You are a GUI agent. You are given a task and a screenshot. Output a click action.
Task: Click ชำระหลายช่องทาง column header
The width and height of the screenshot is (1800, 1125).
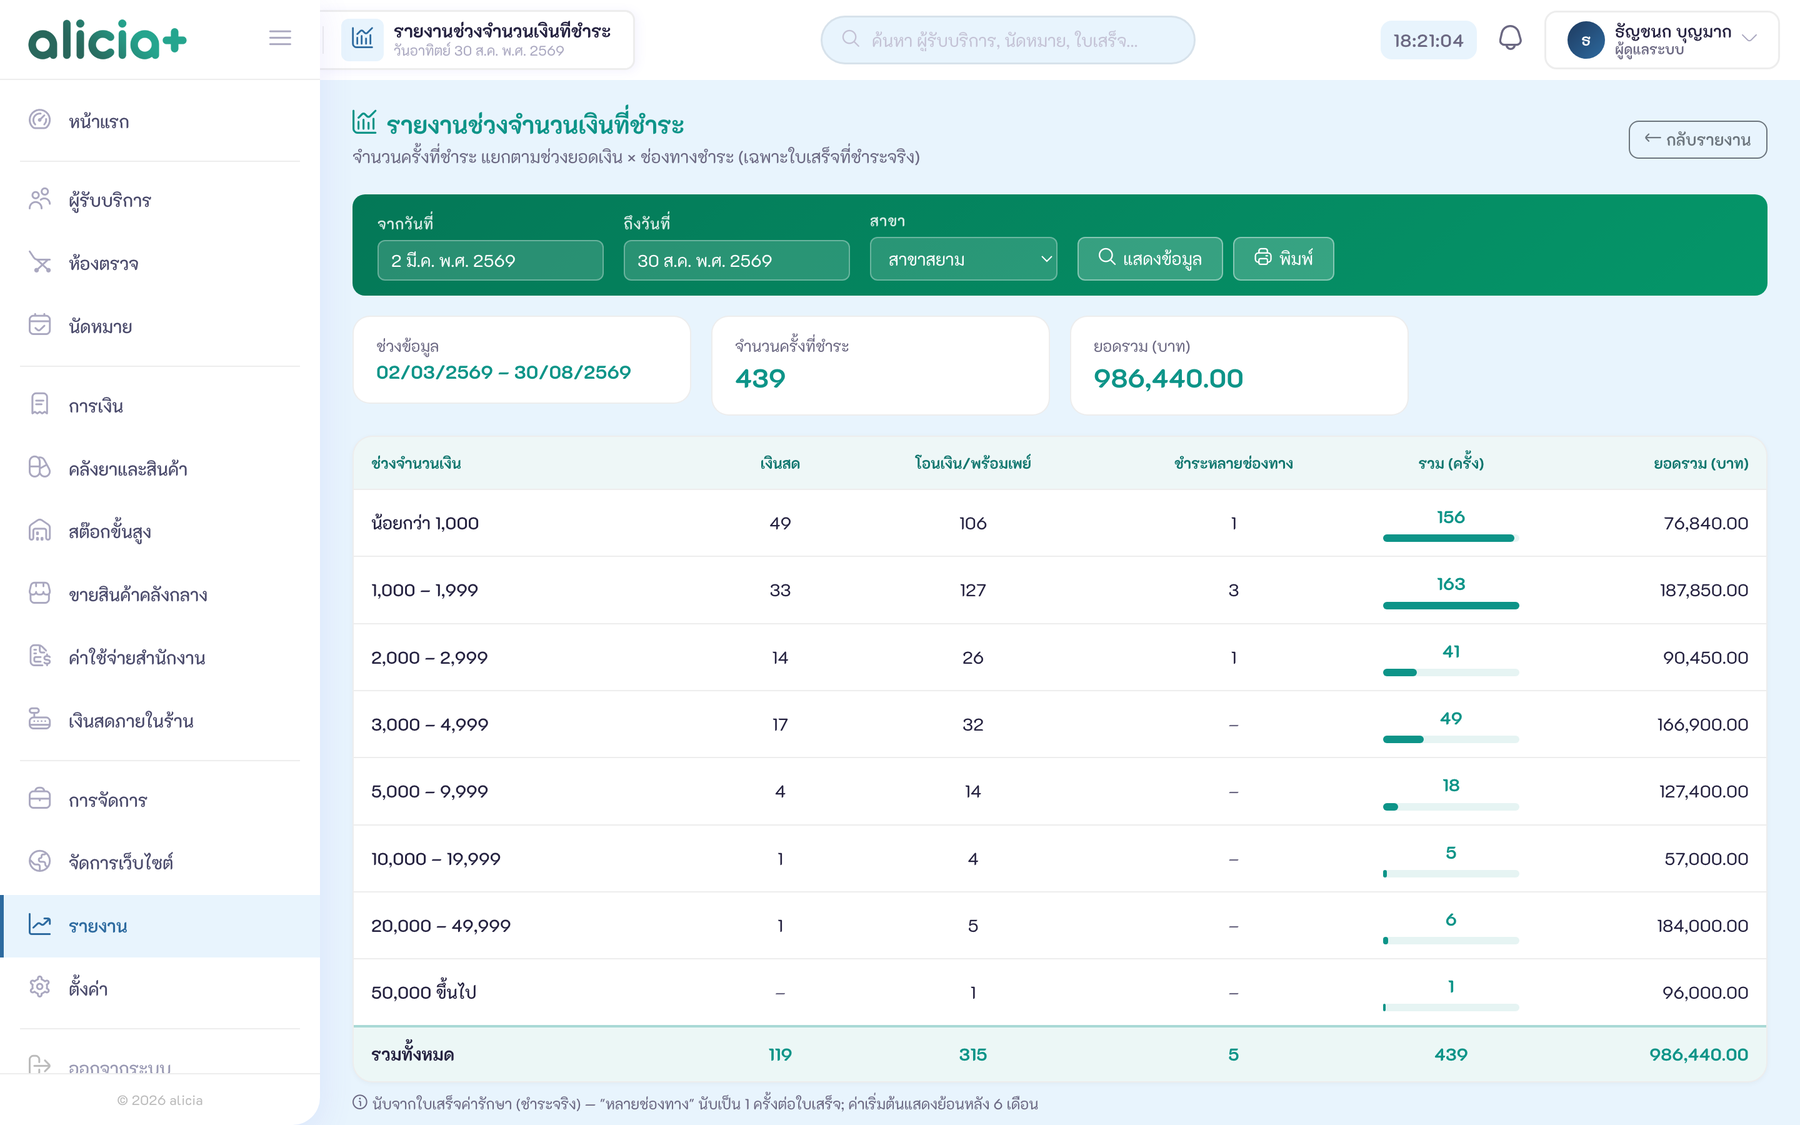1233,463
